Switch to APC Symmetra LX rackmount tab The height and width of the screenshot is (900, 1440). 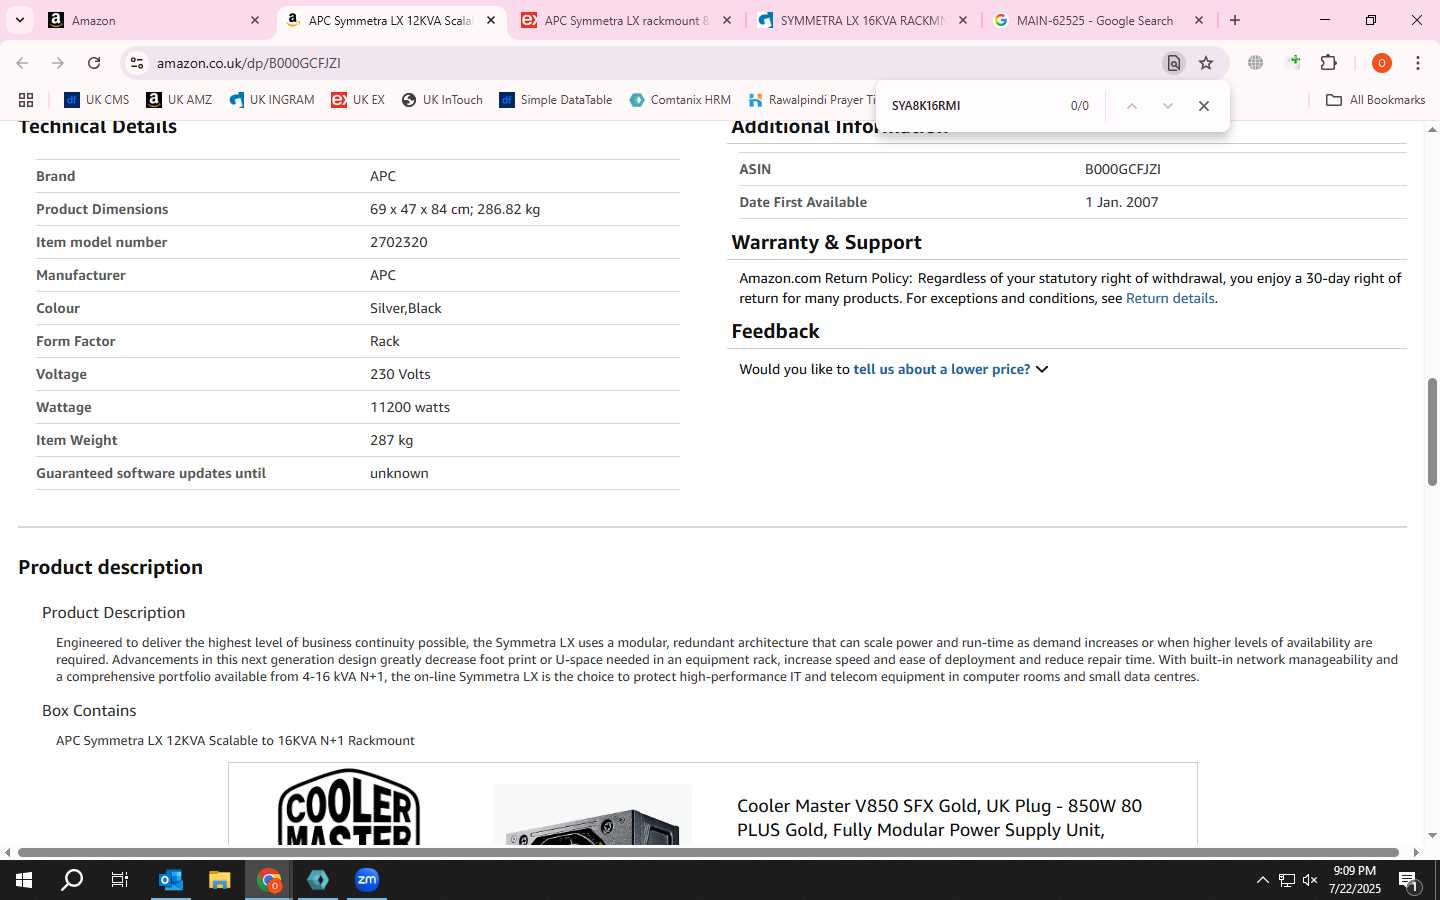[626, 20]
